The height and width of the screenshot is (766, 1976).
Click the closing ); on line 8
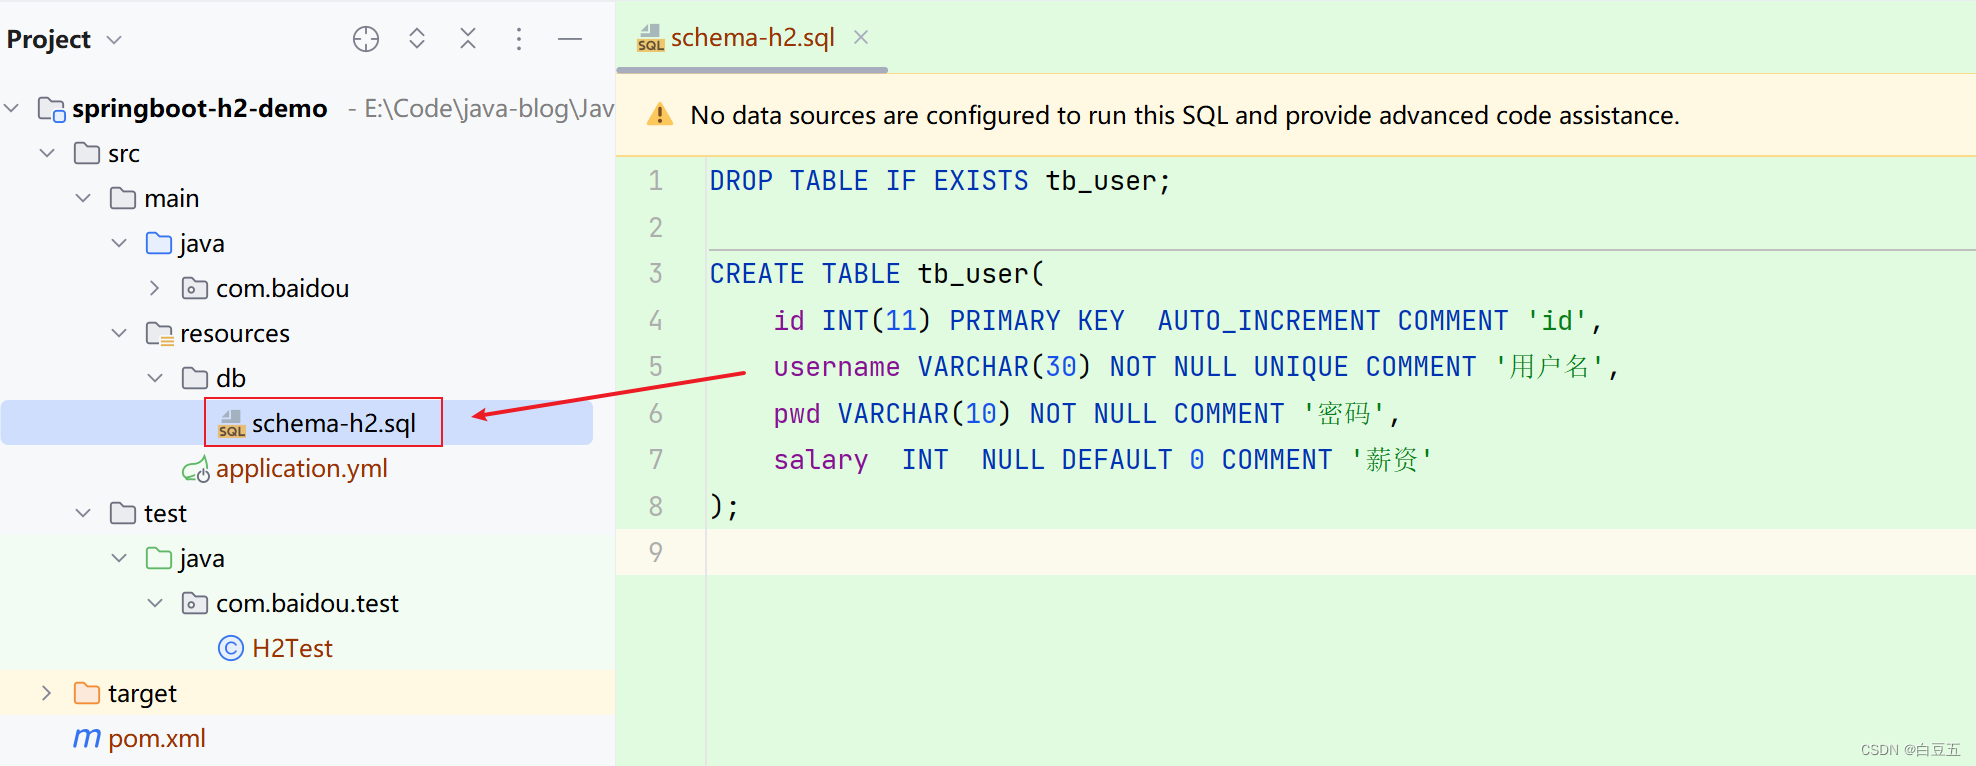[x=724, y=506]
